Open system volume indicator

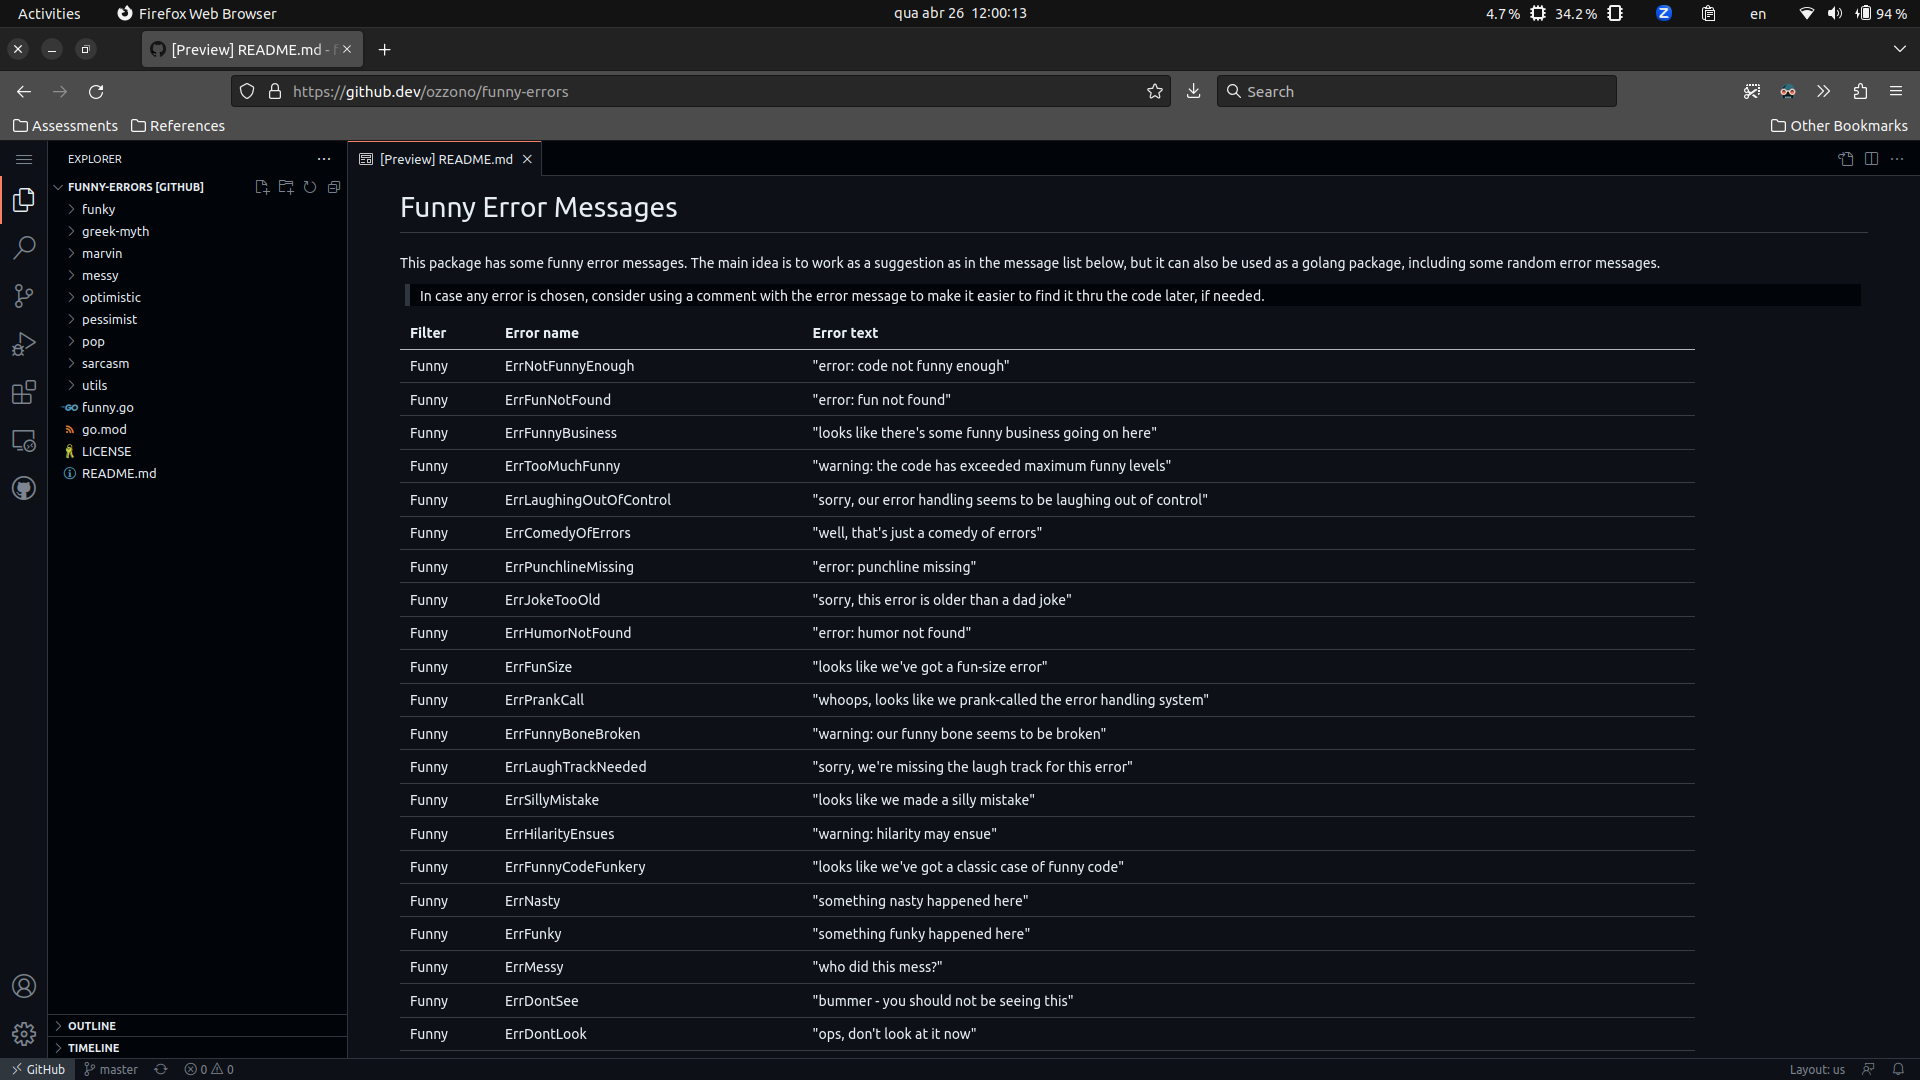click(1834, 13)
